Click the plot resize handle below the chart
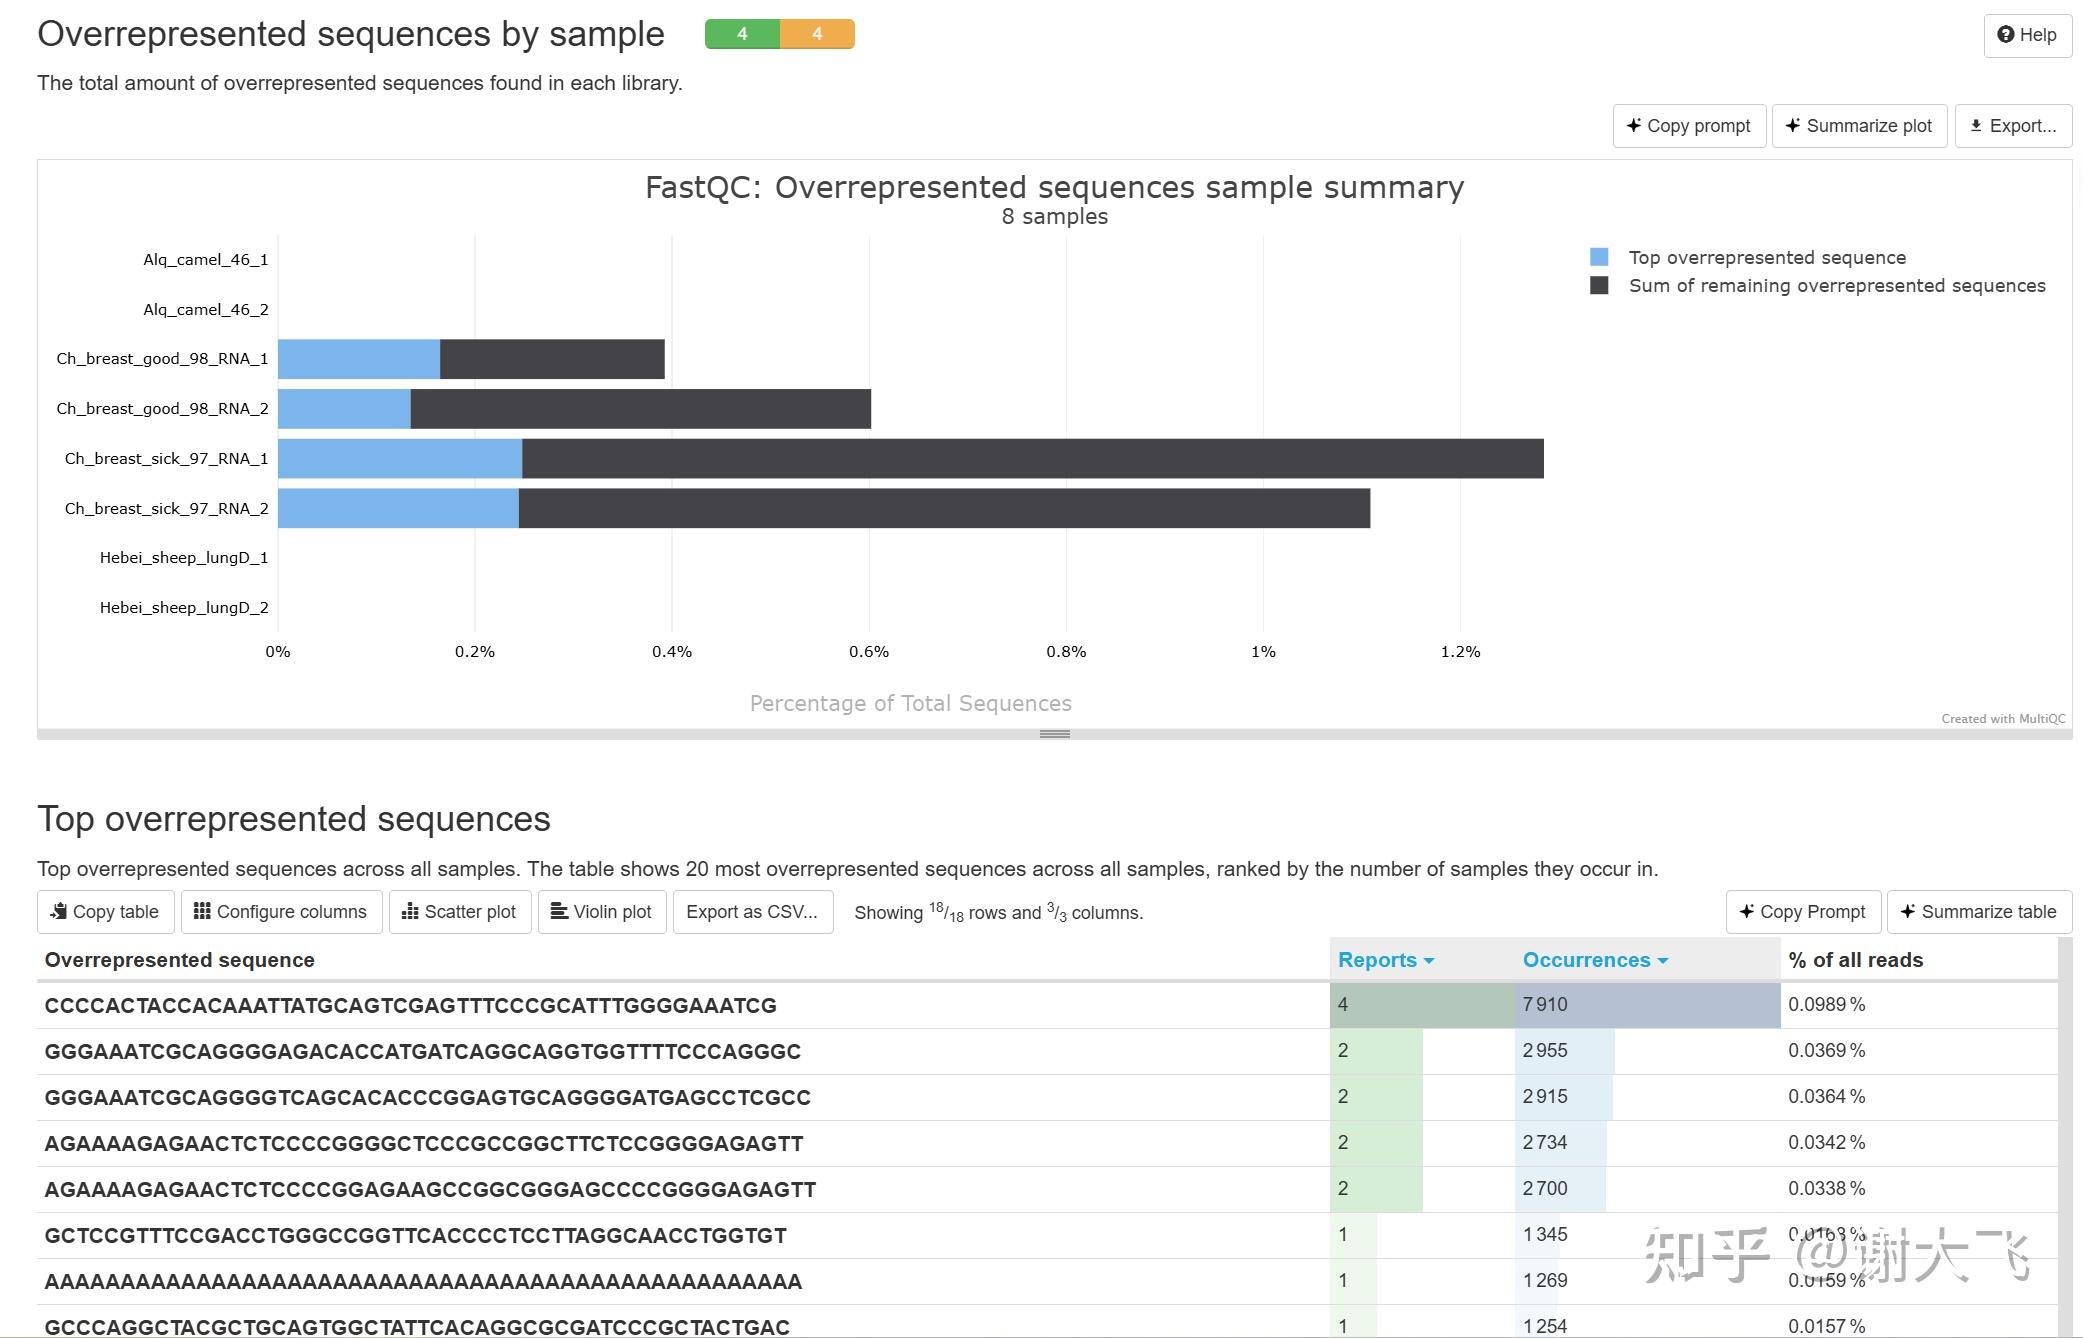The height and width of the screenshot is (1338, 2083). tap(1054, 733)
